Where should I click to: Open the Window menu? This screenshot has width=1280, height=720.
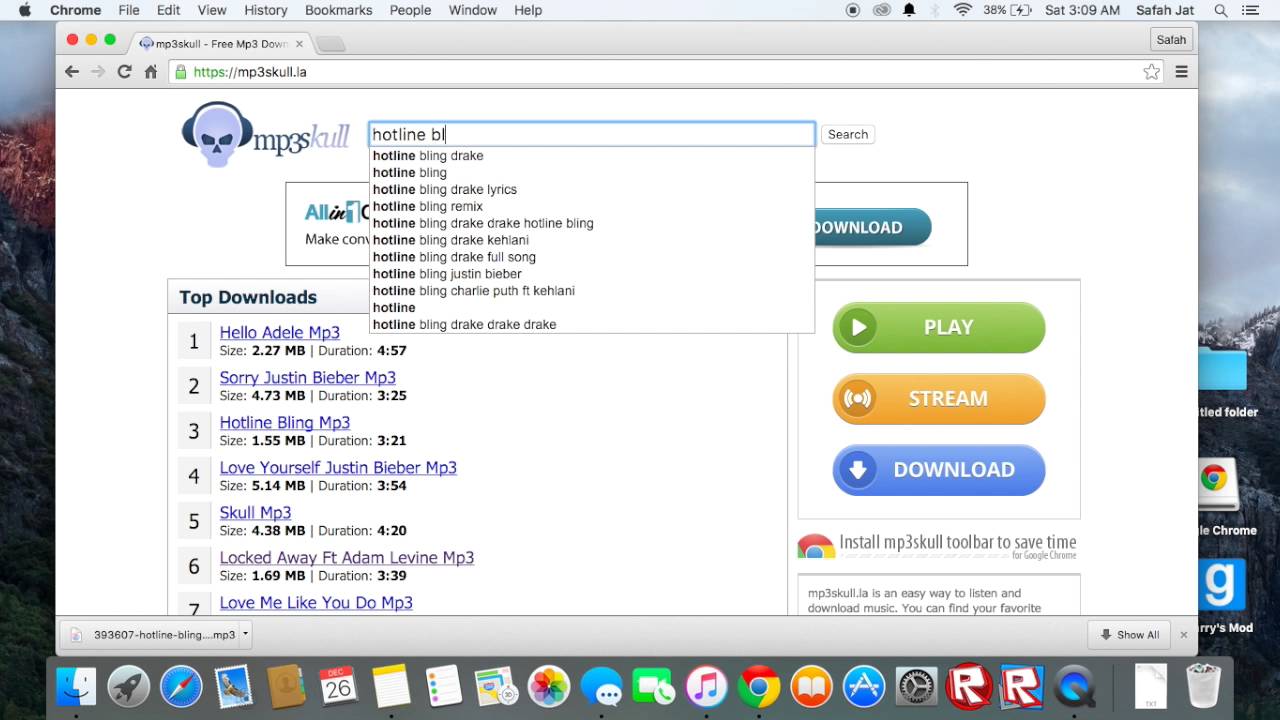pyautogui.click(x=473, y=10)
